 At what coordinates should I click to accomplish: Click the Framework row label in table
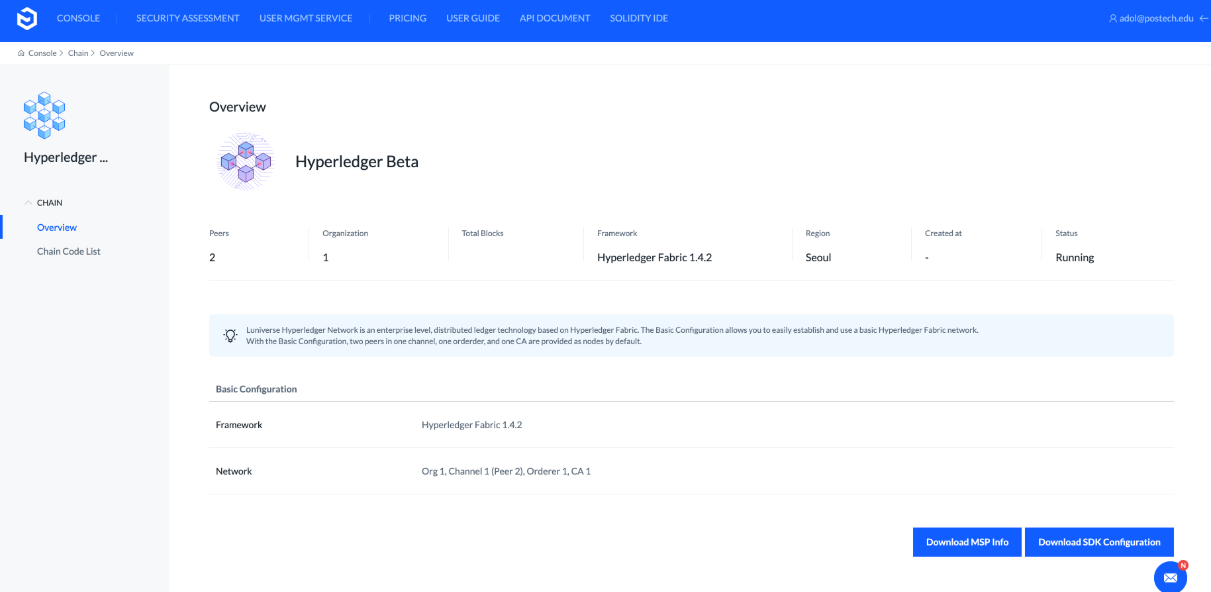click(239, 425)
